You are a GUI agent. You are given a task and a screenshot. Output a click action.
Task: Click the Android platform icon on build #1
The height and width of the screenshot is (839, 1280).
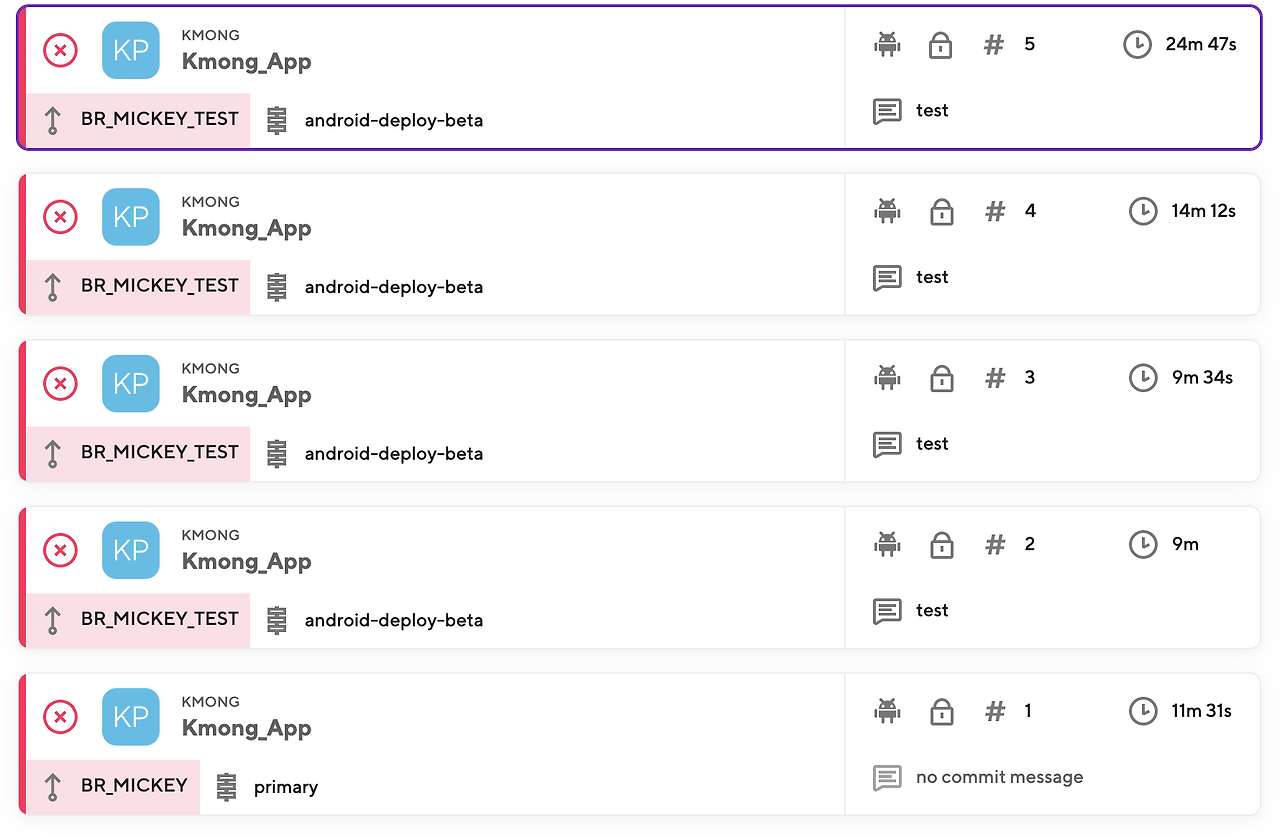pos(887,711)
